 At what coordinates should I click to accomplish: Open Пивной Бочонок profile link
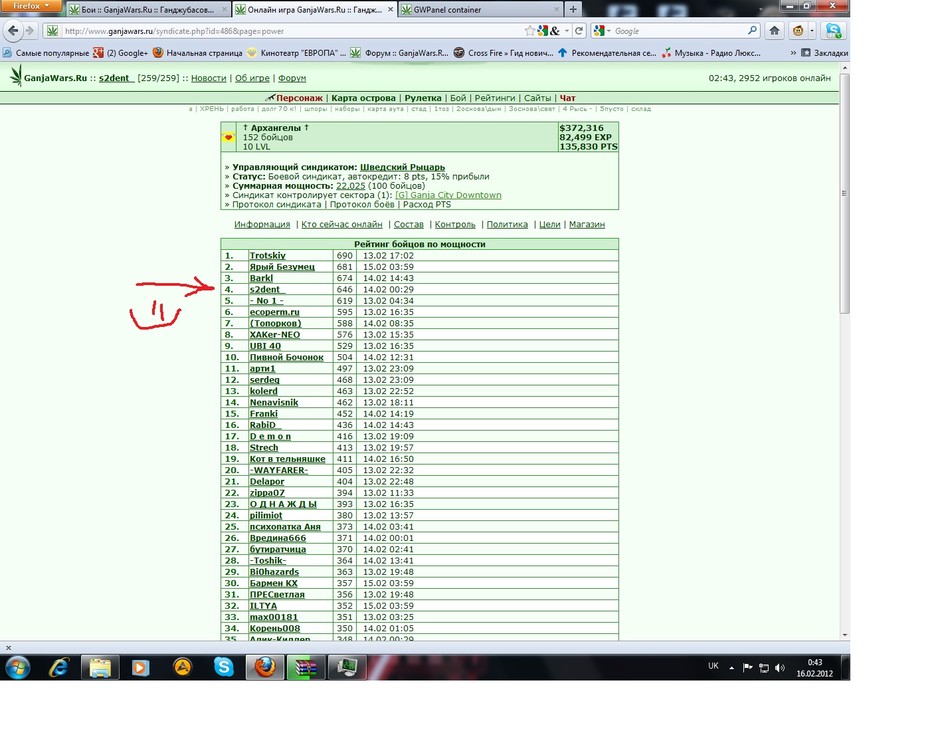(x=286, y=357)
